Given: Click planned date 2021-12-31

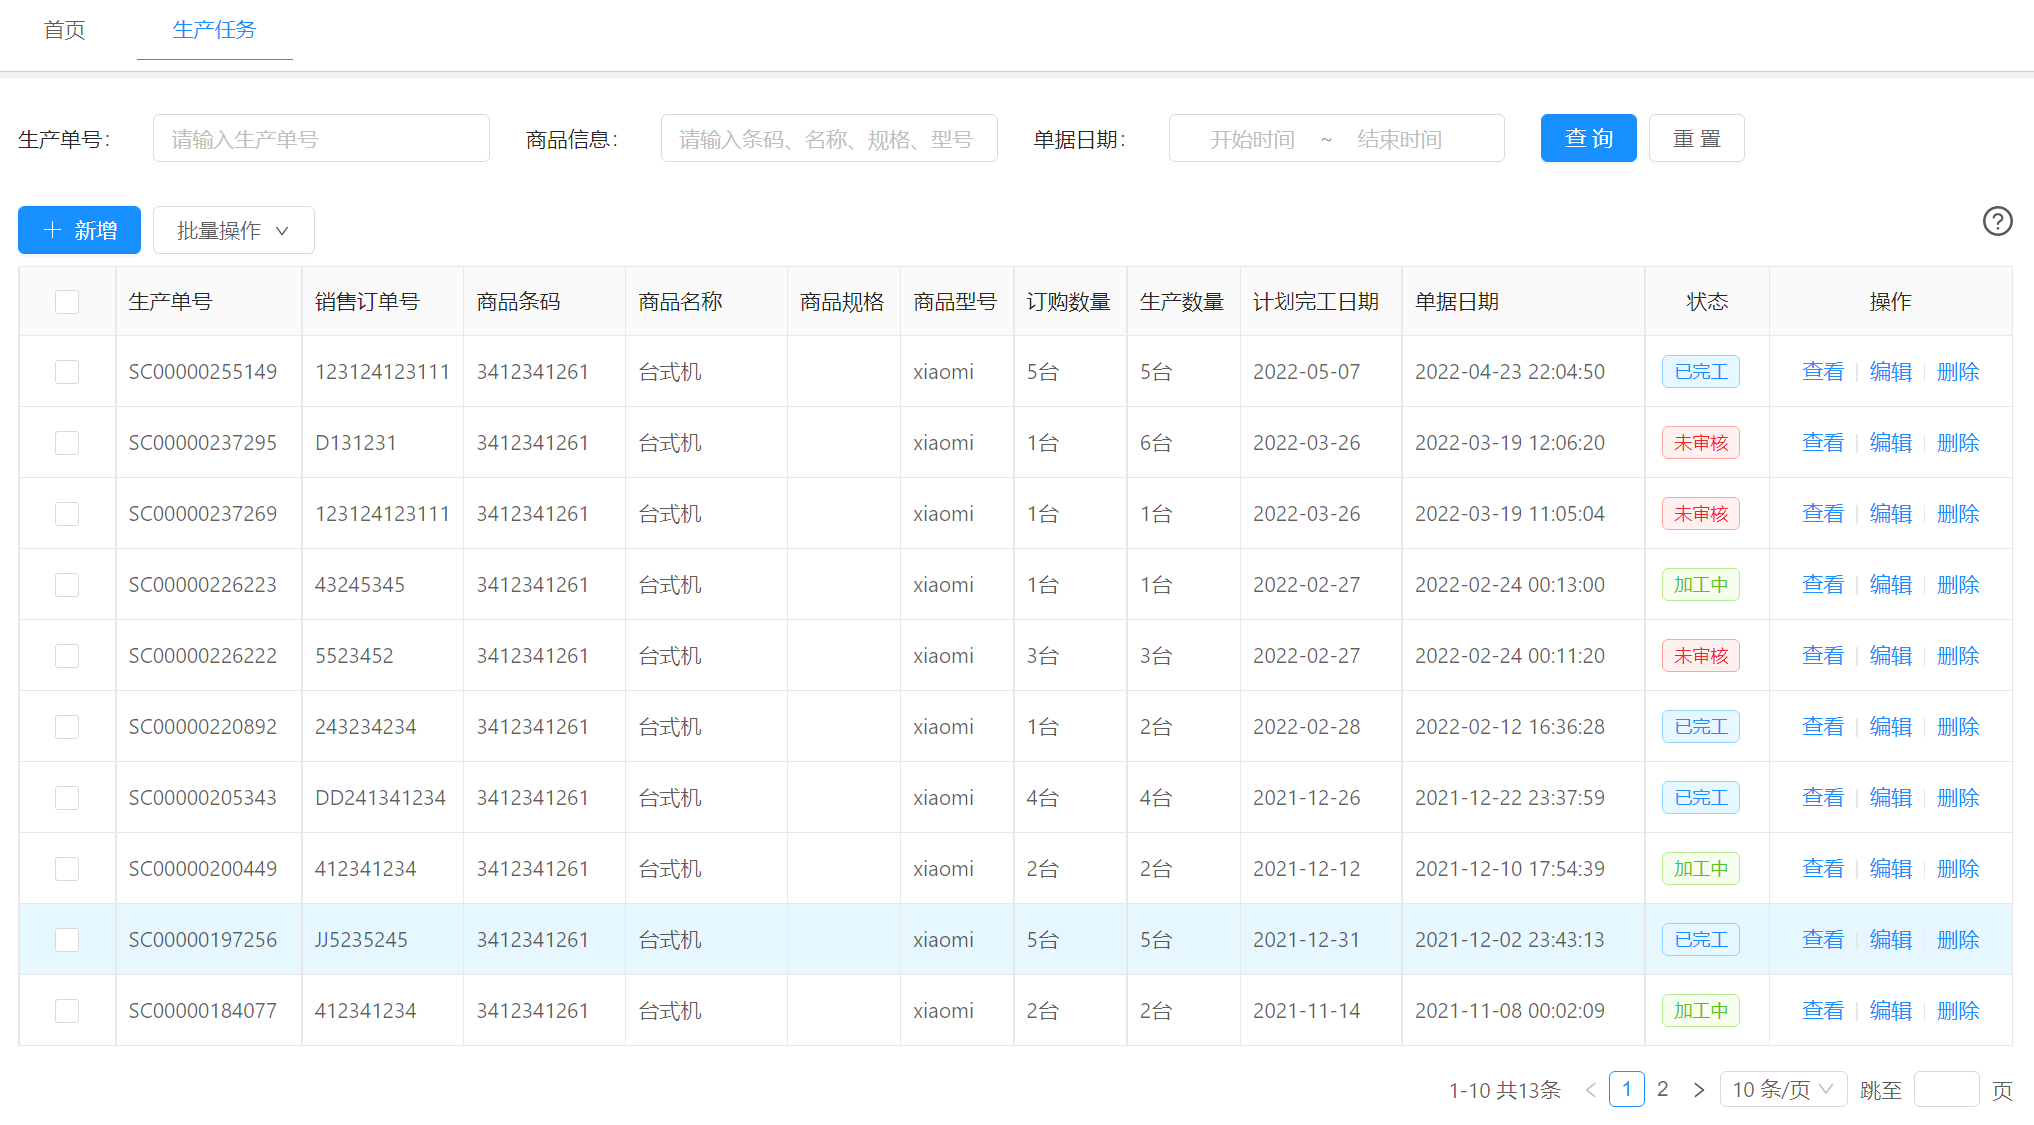Looking at the screenshot, I should (x=1306, y=940).
